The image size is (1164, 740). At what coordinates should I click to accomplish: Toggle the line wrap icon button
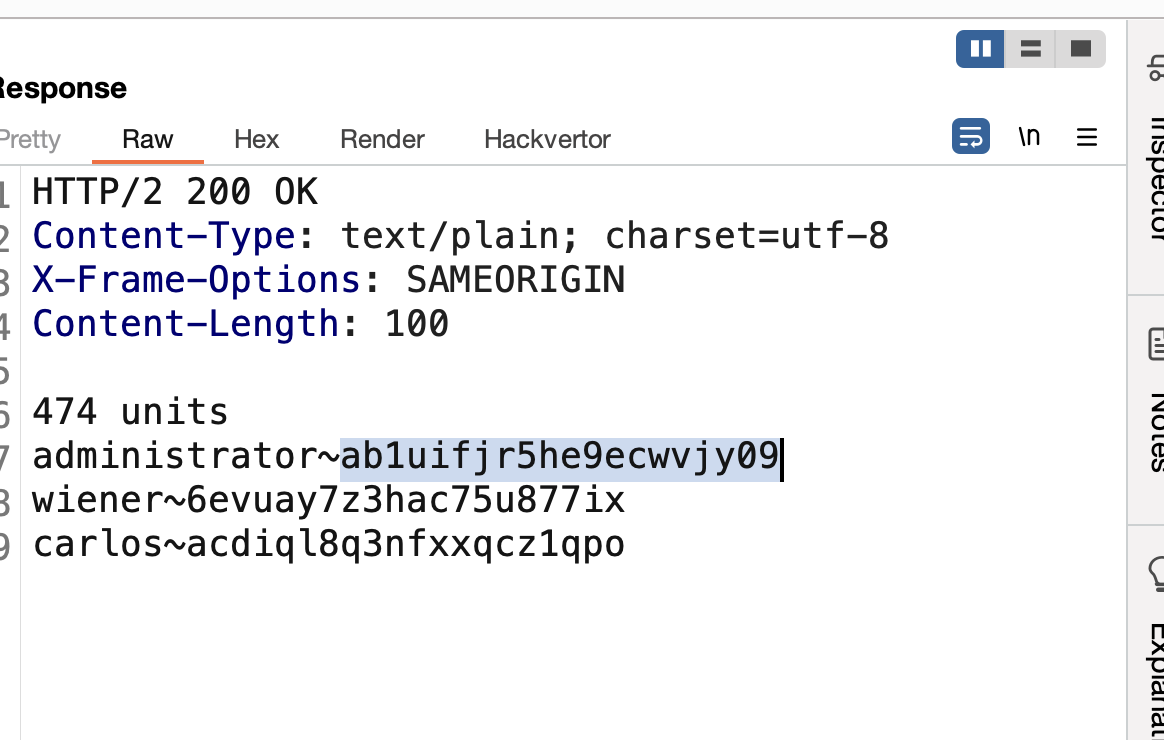[x=971, y=137]
